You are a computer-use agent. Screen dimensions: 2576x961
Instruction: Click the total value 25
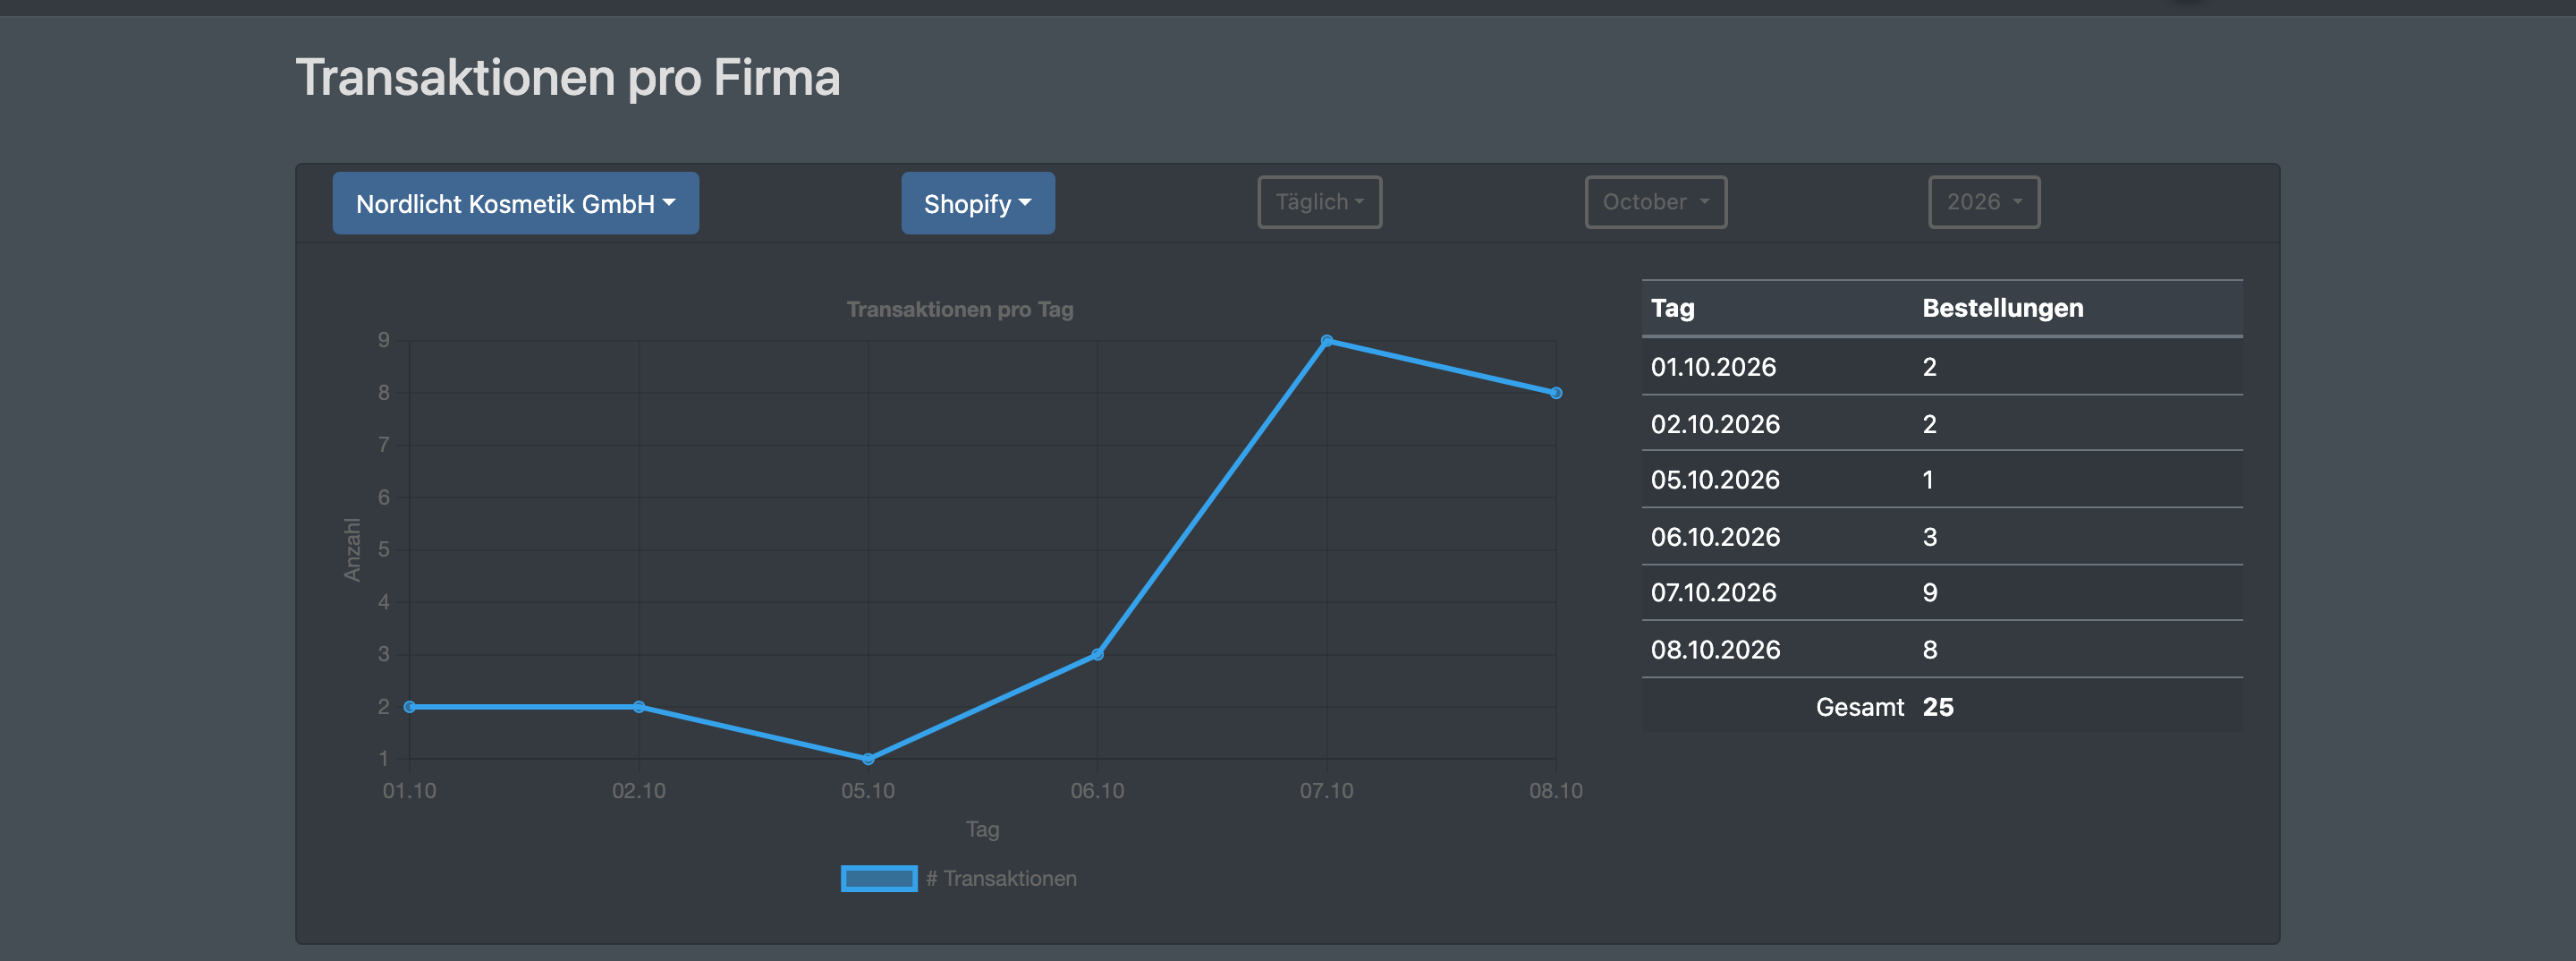click(x=1938, y=707)
